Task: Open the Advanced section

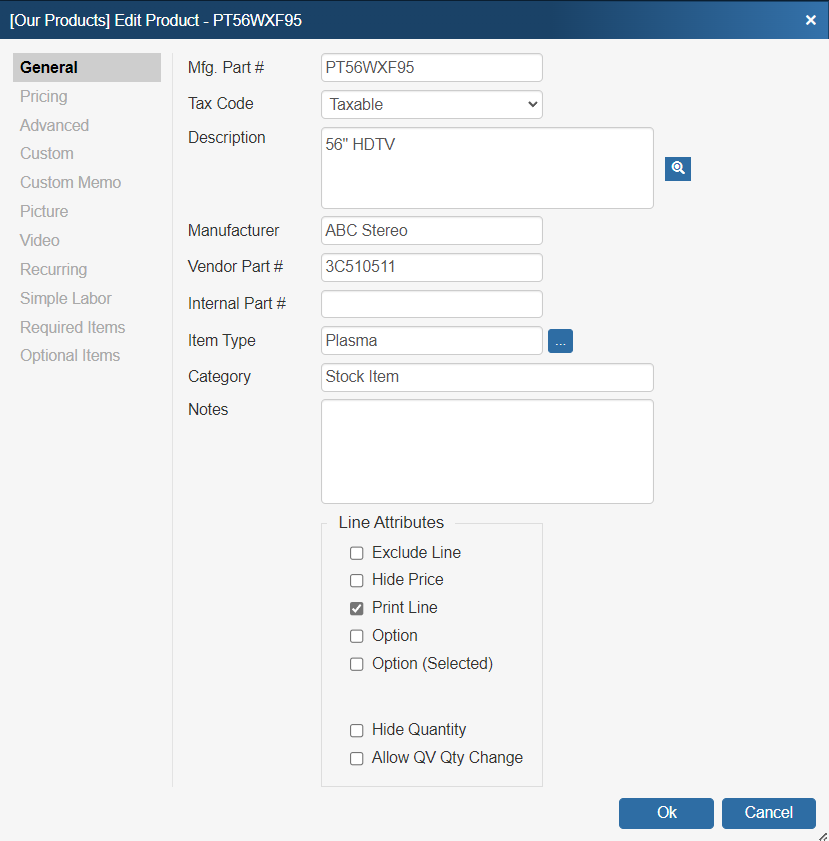Action: tap(54, 126)
